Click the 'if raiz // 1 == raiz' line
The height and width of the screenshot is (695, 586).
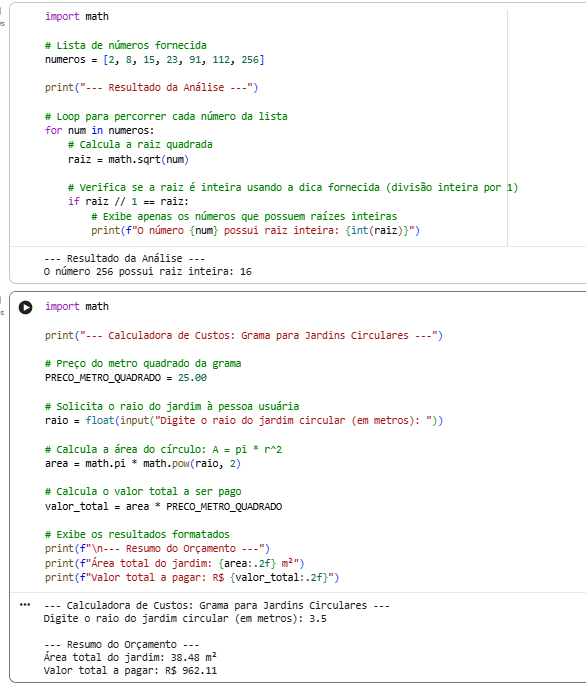pos(129,202)
